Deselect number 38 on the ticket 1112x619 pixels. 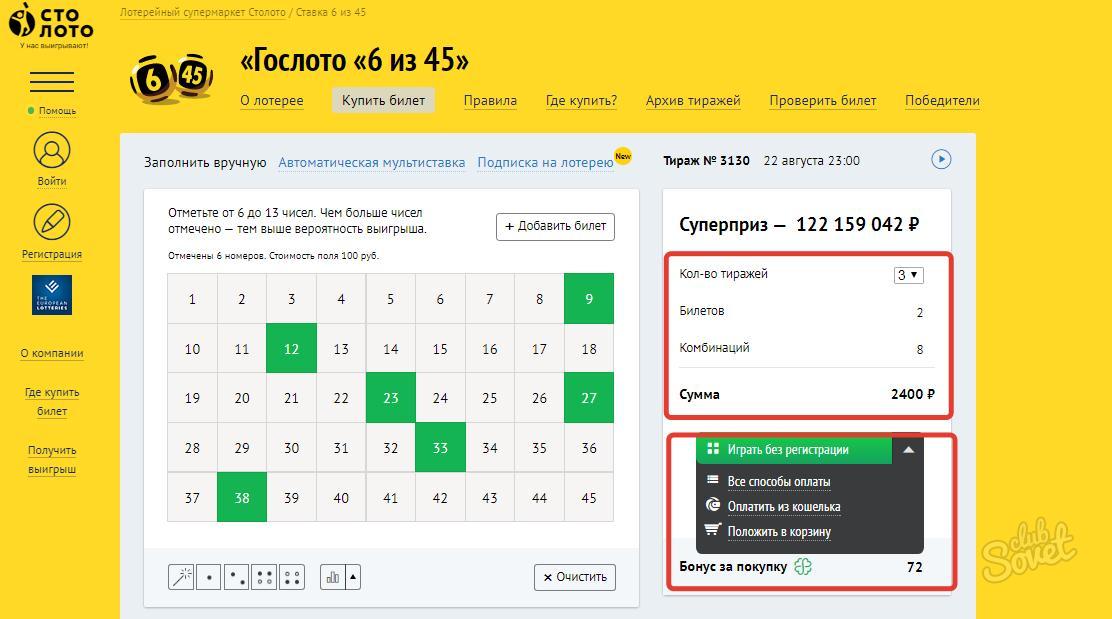pos(242,497)
